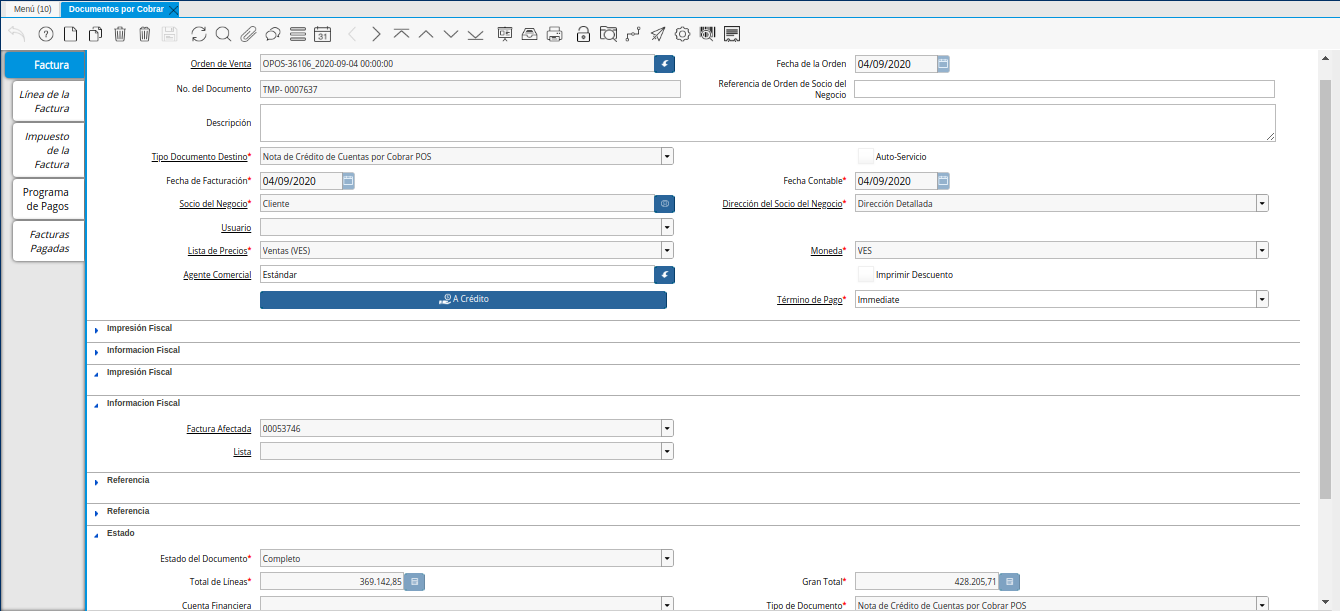
Task: Toggle the Imprimir Descuento checkbox
Action: pyautogui.click(x=866, y=274)
